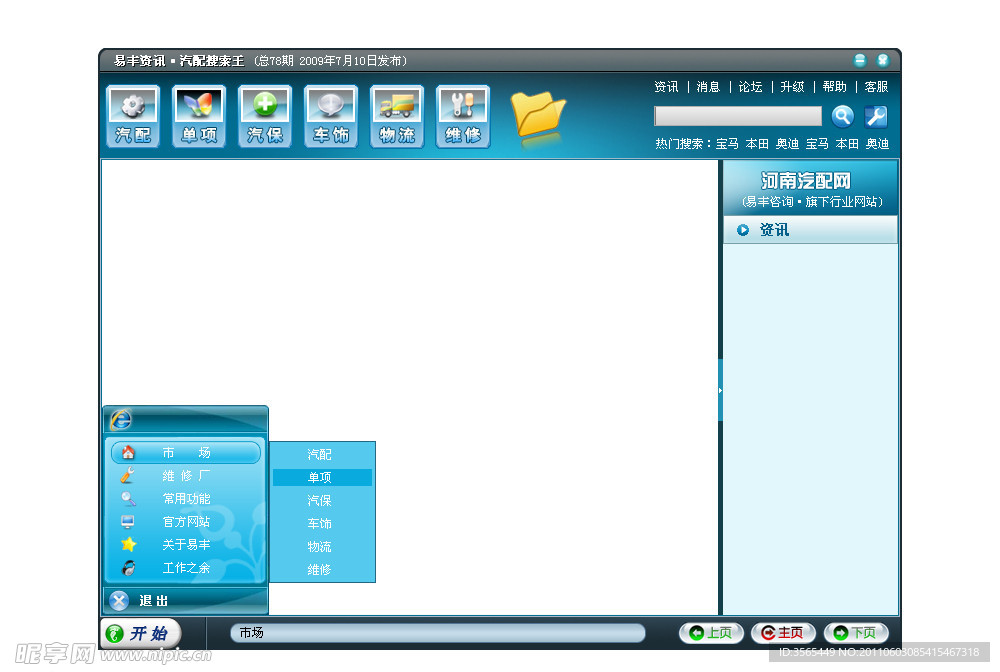
Task: Return home with 主页 button
Action: tap(783, 632)
